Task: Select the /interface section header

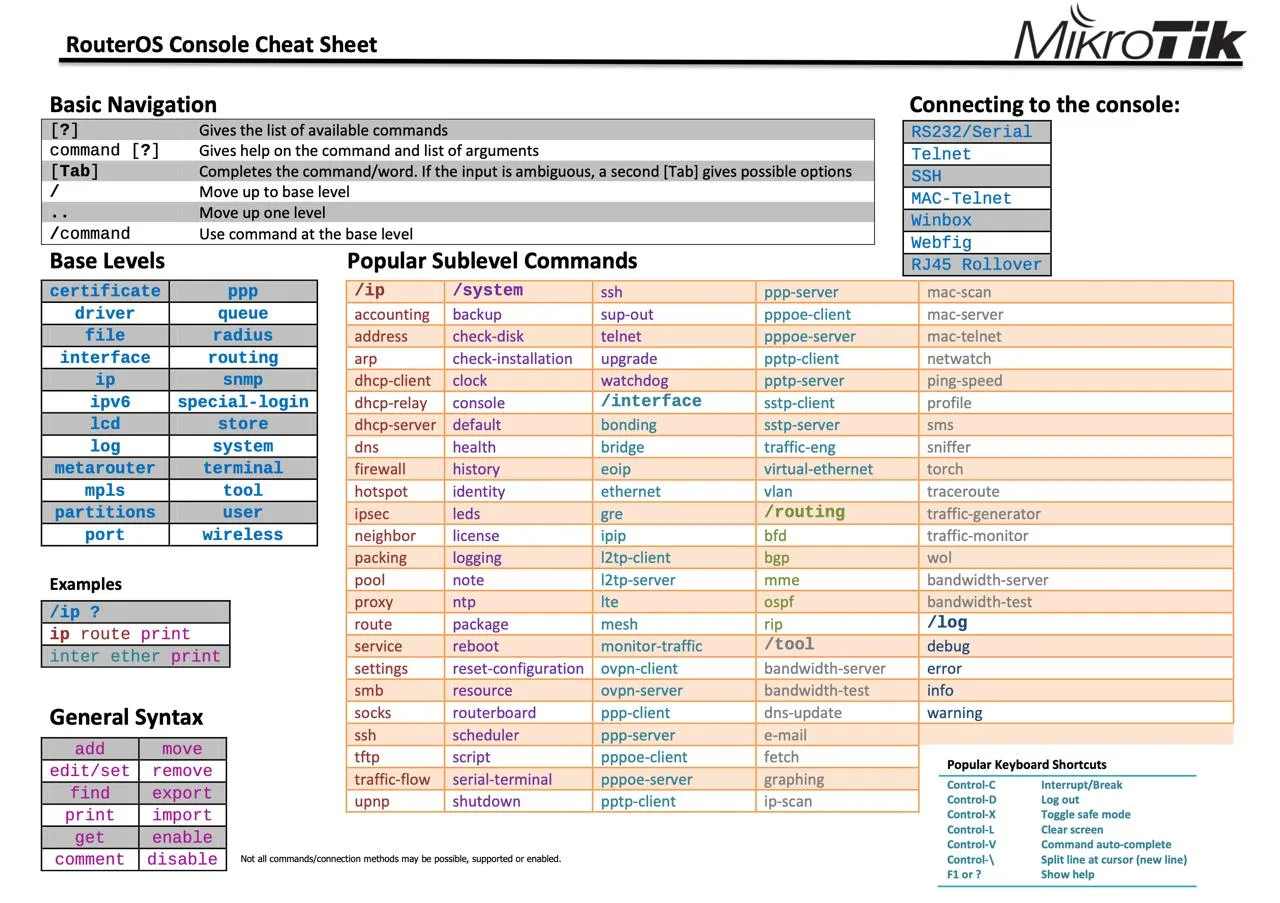Action: 651,401
